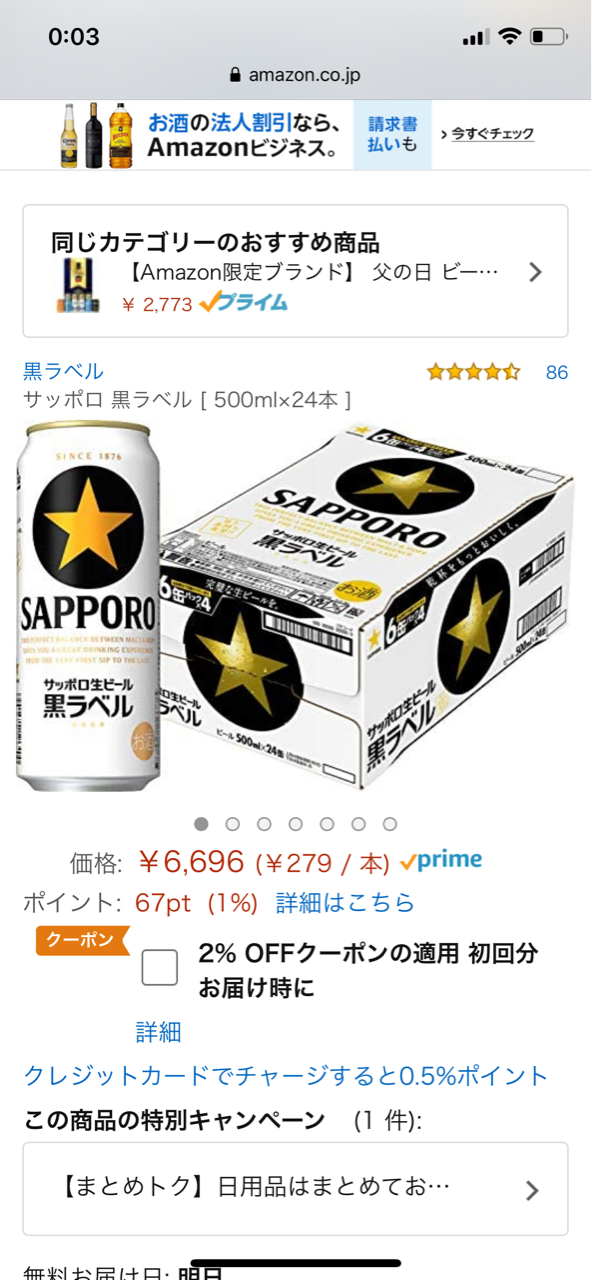Check the 2% OFF coupon checkbox
The width and height of the screenshot is (592, 1280).
tap(160, 967)
